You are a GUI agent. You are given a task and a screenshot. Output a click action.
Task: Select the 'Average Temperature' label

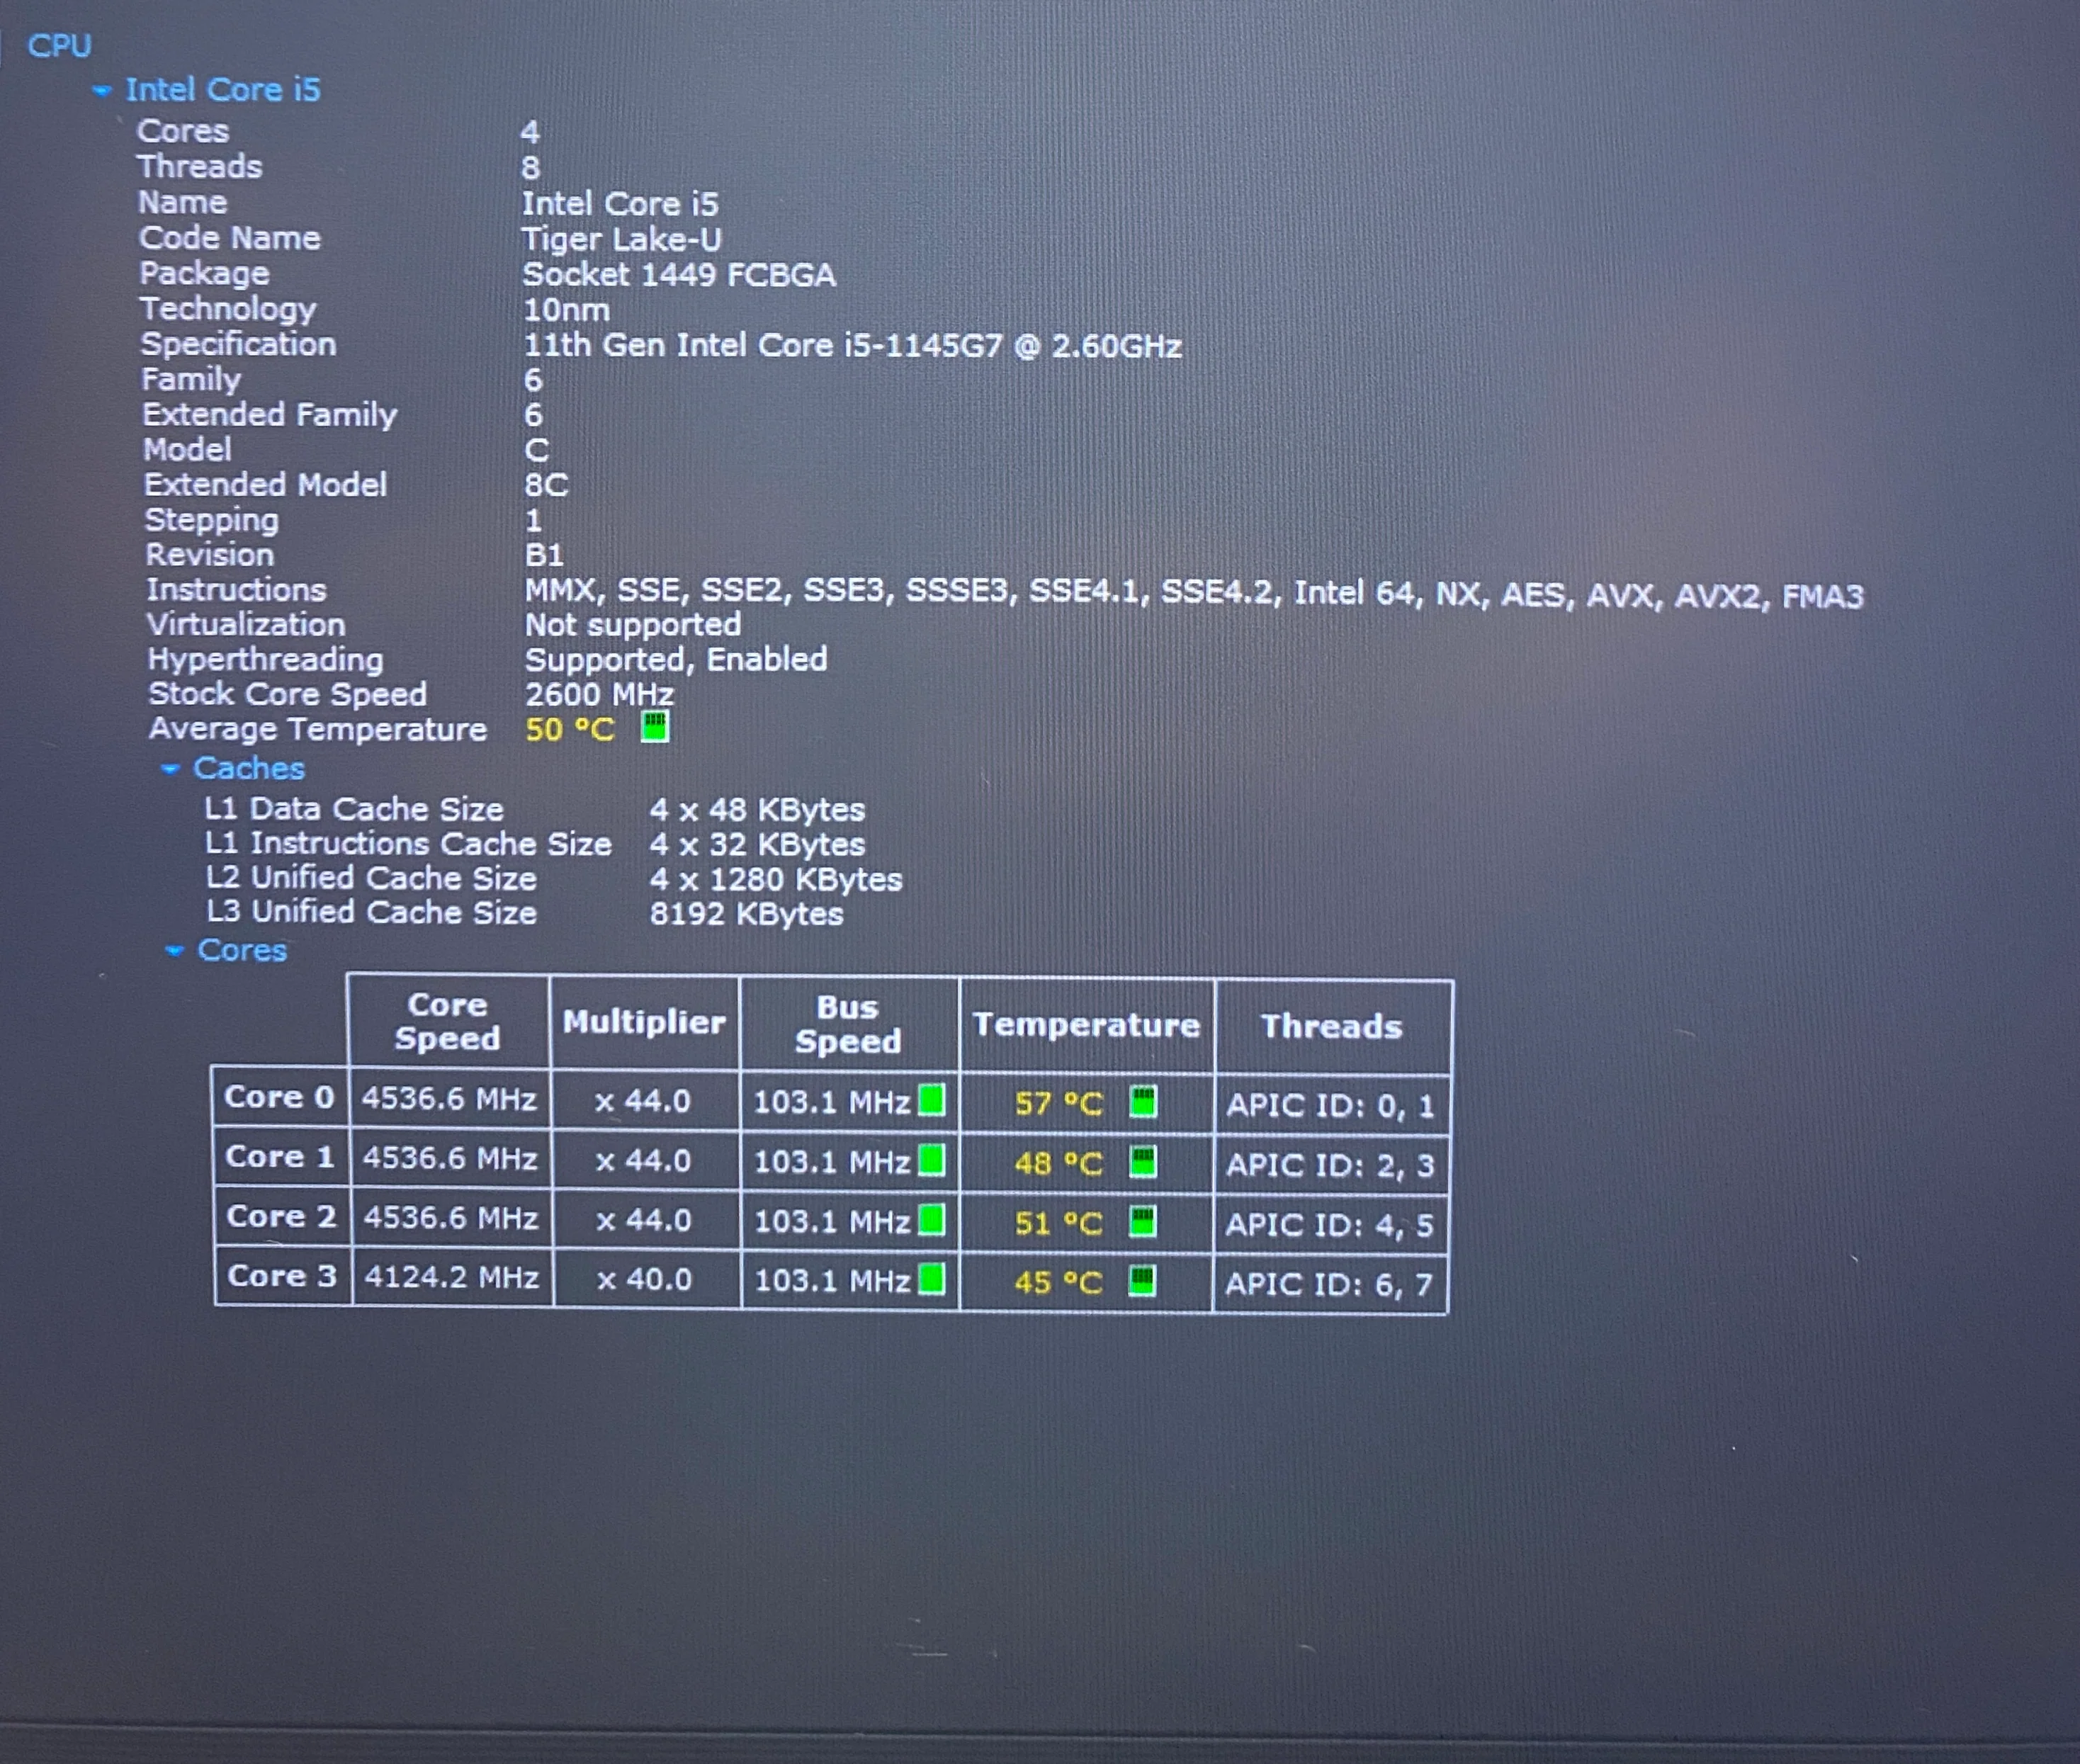tap(318, 729)
